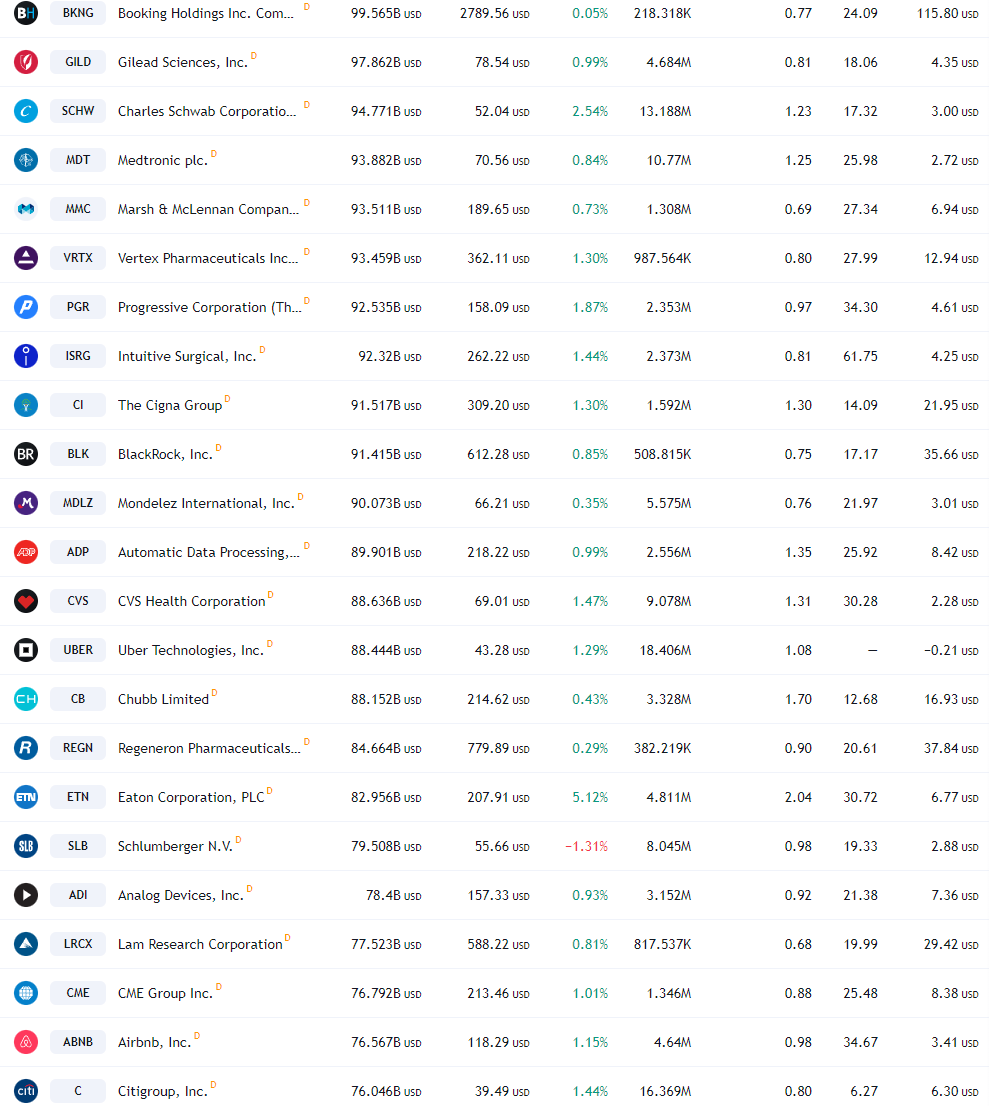The height and width of the screenshot is (1106, 989).
Task: Open Mondelez International, Inc. link
Action: pos(206,504)
